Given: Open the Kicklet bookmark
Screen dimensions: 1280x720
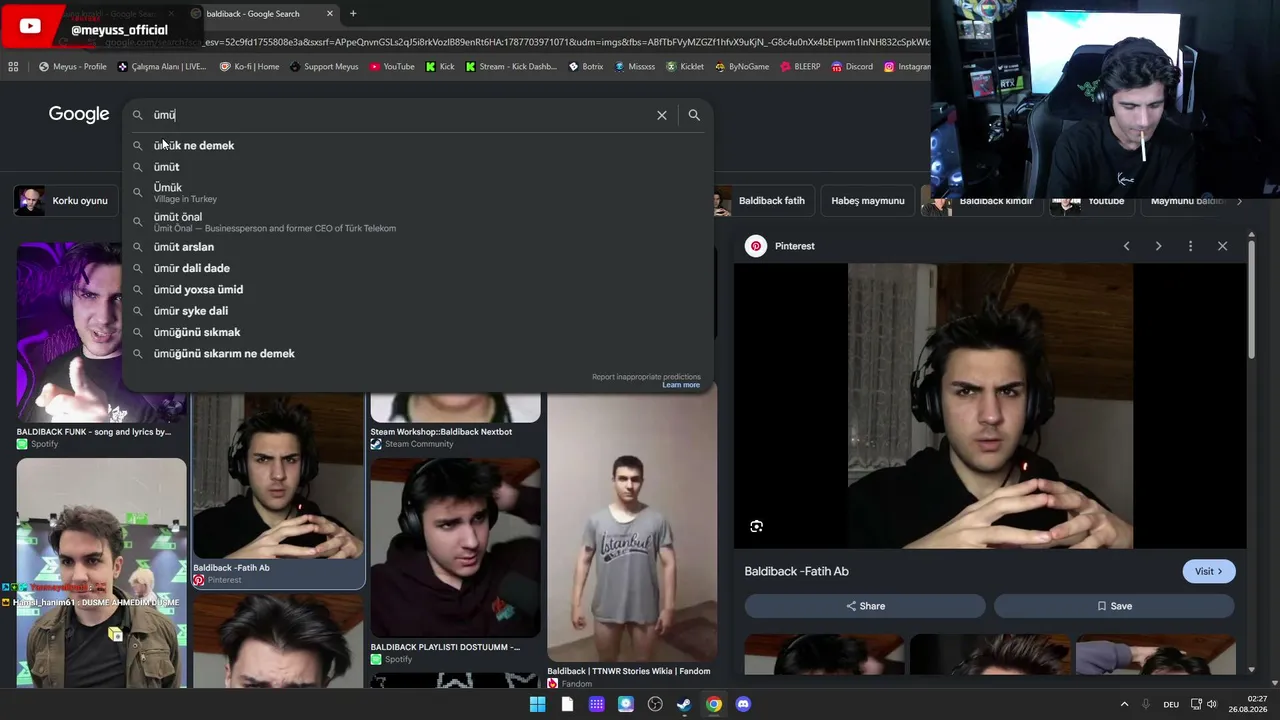Looking at the screenshot, I should point(685,67).
